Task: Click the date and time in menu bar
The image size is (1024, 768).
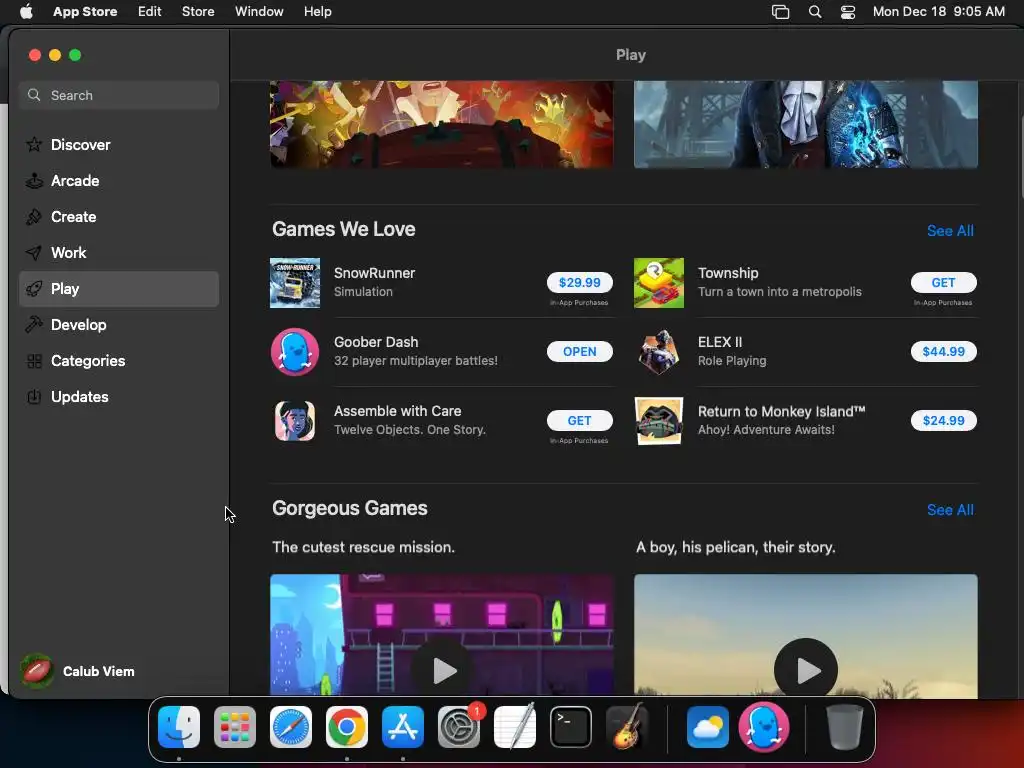Action: pos(938,12)
